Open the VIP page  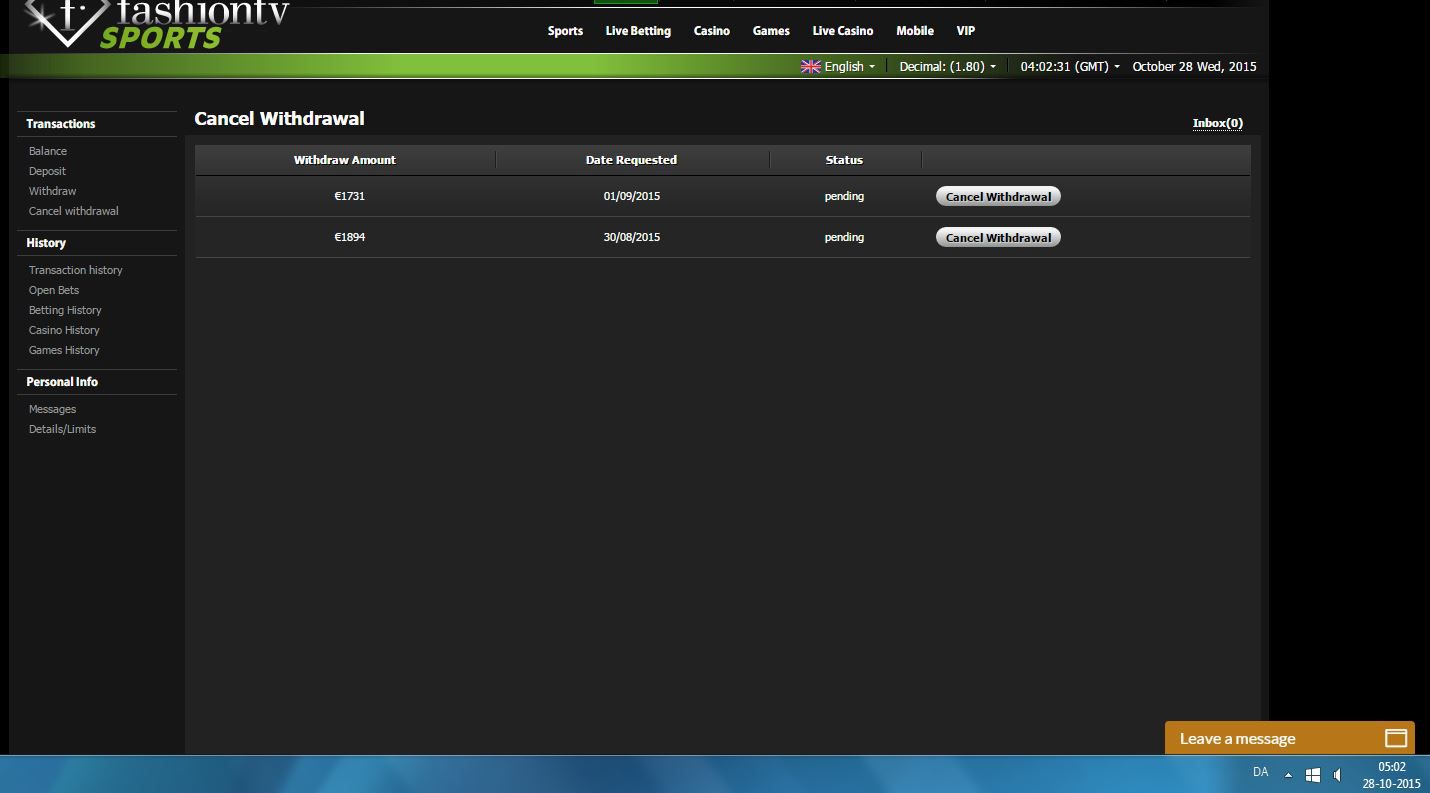pyautogui.click(x=966, y=31)
